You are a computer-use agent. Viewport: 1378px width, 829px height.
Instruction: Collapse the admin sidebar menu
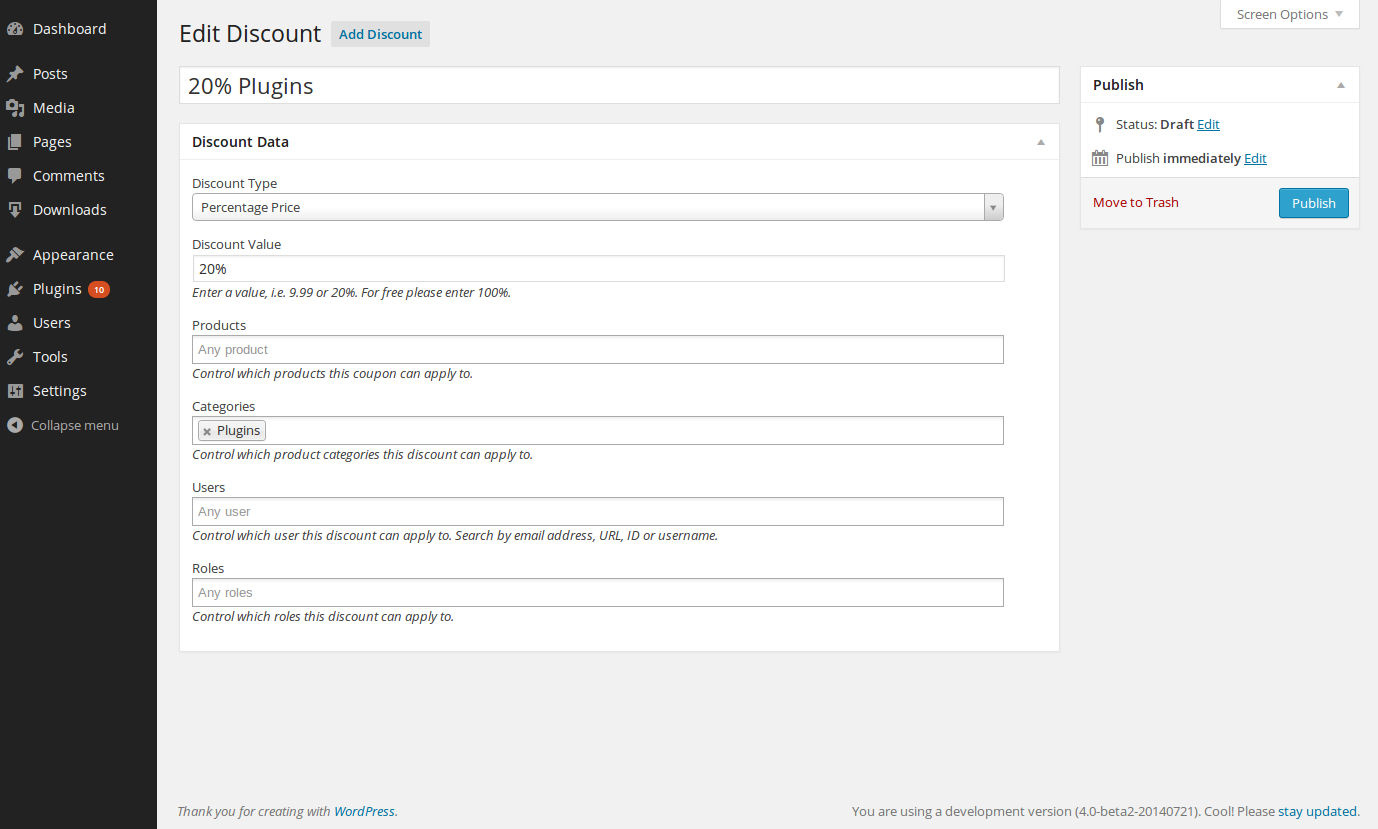click(74, 425)
